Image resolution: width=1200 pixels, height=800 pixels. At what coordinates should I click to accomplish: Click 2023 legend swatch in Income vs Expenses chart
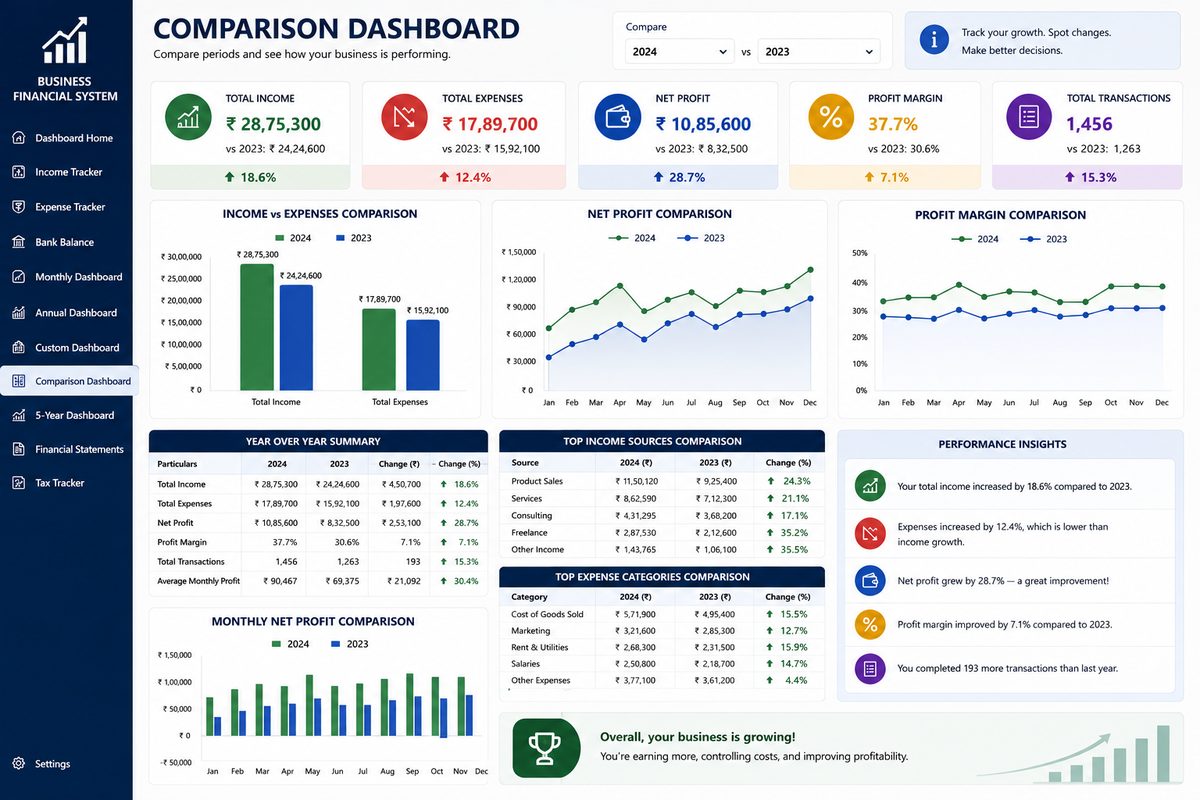[340, 238]
